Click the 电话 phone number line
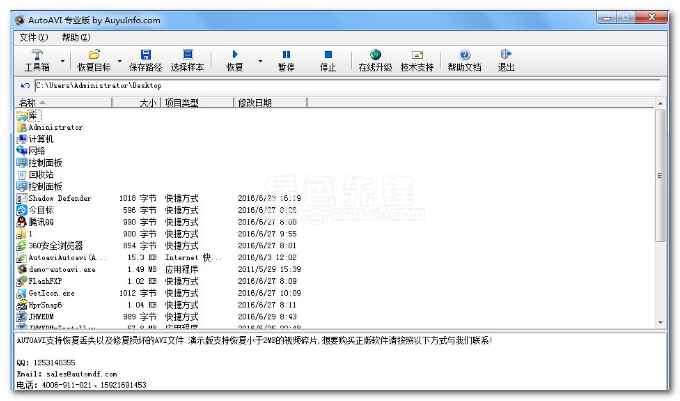The height and width of the screenshot is (401, 680). 81,385
